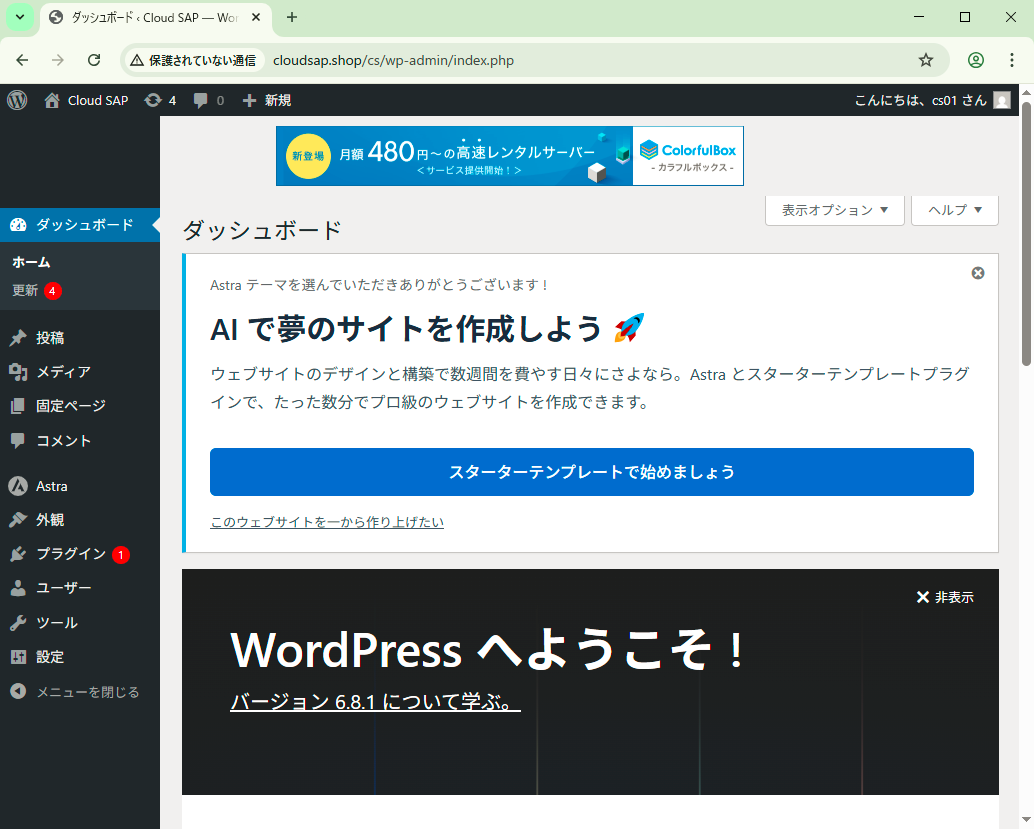The width and height of the screenshot is (1034, 829).
Task: Open ユーザー menu label
Action: pos(63,588)
